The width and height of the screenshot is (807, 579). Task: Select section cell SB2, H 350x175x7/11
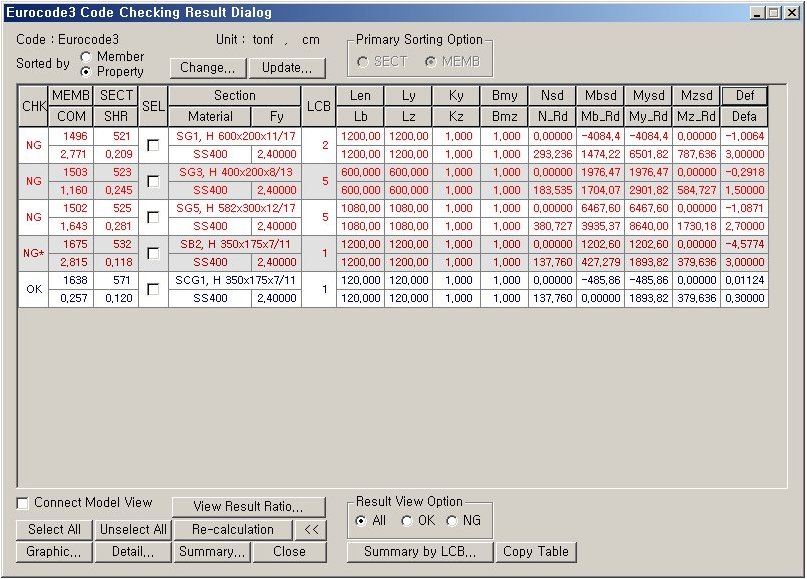click(x=235, y=244)
